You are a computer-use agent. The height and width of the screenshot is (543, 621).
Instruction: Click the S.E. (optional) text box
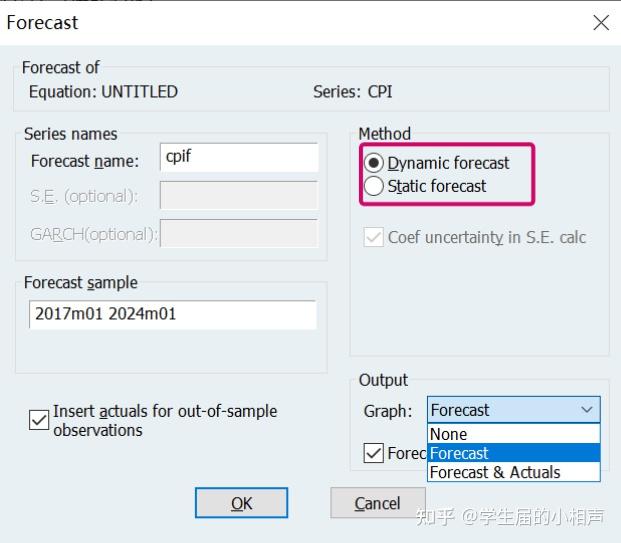pos(238,195)
